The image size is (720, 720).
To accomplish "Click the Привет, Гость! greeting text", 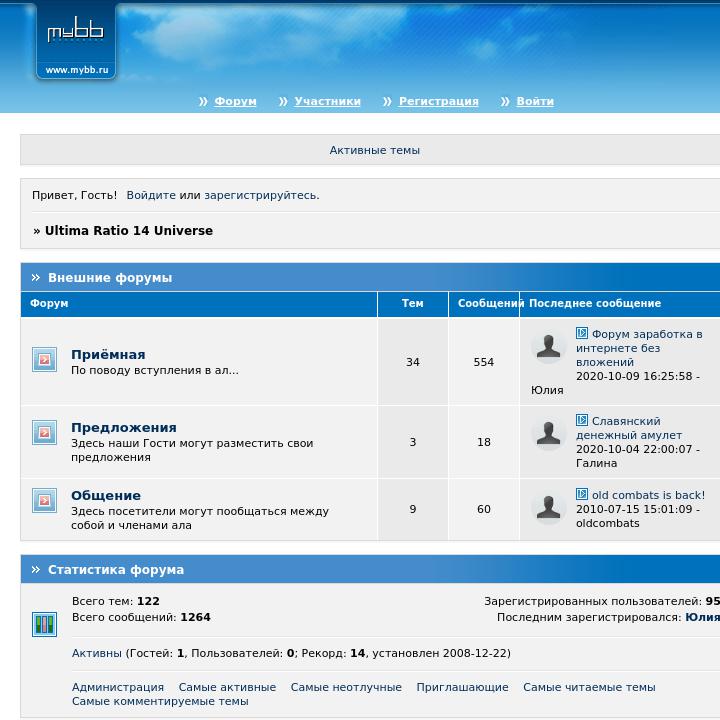I will point(74,195).
